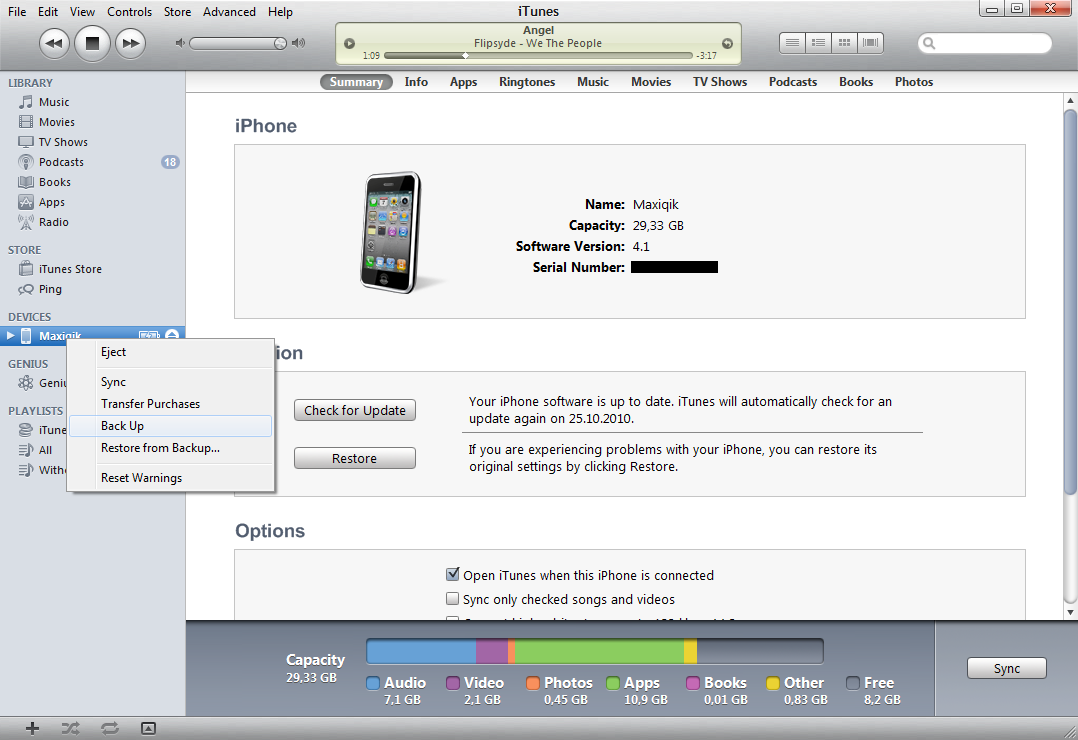The image size is (1078, 740).
Task: Switch to the Info tab
Action: click(416, 82)
